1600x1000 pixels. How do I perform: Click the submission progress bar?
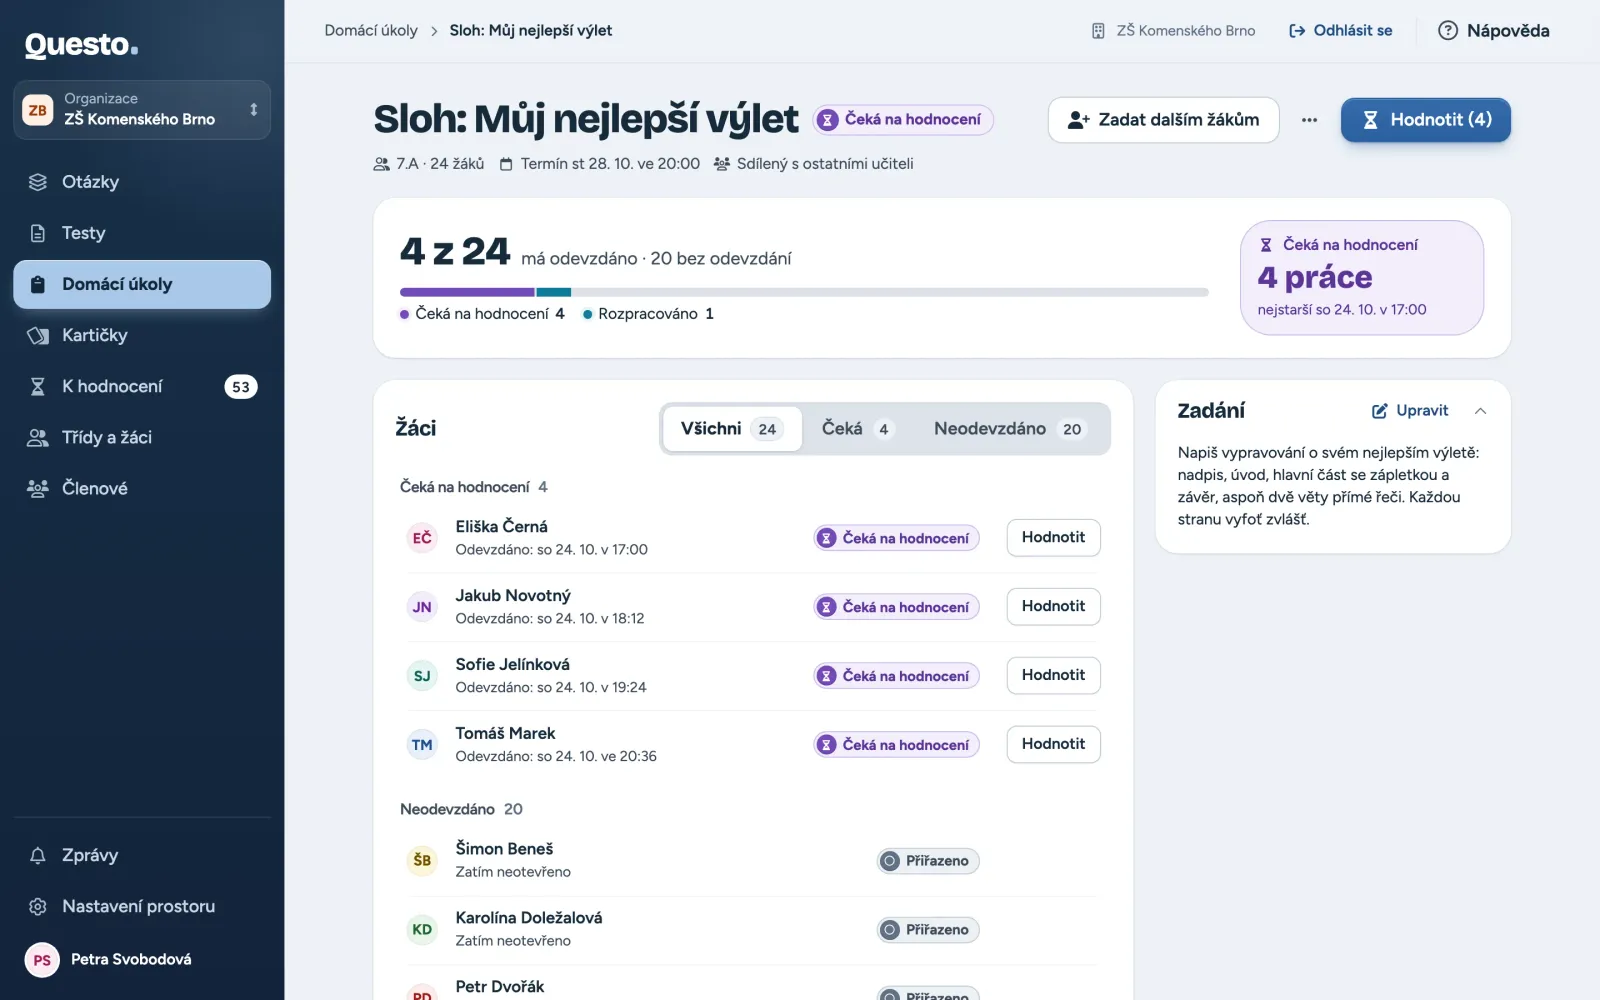(x=804, y=292)
